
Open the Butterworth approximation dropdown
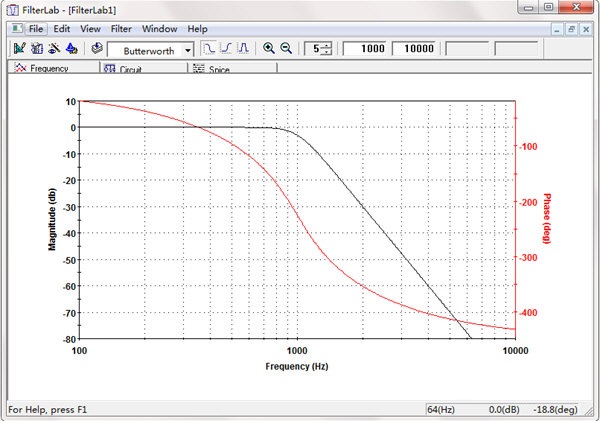coord(188,49)
